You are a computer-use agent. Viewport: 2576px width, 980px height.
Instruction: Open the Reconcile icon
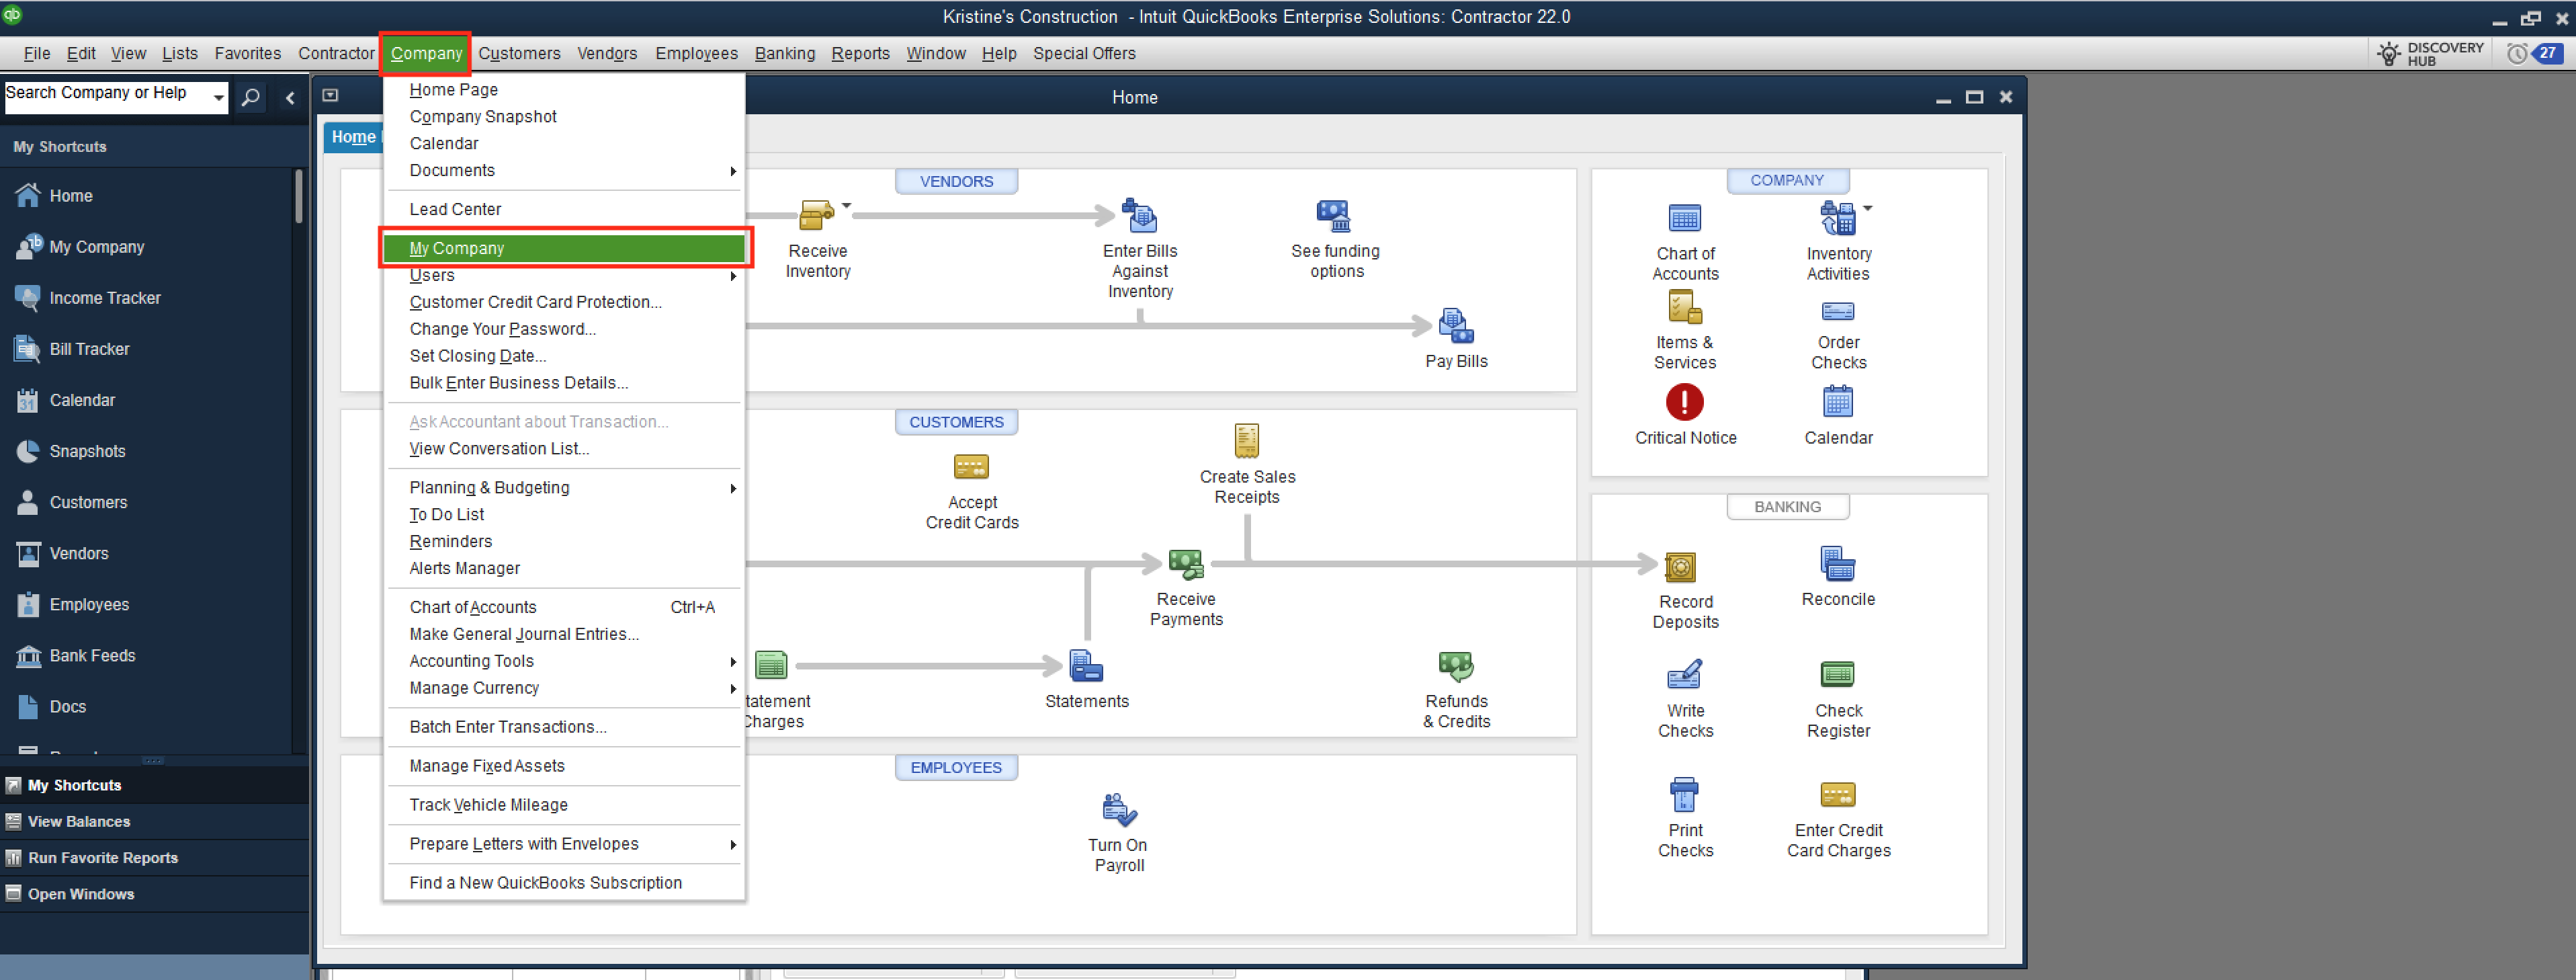pos(1837,564)
